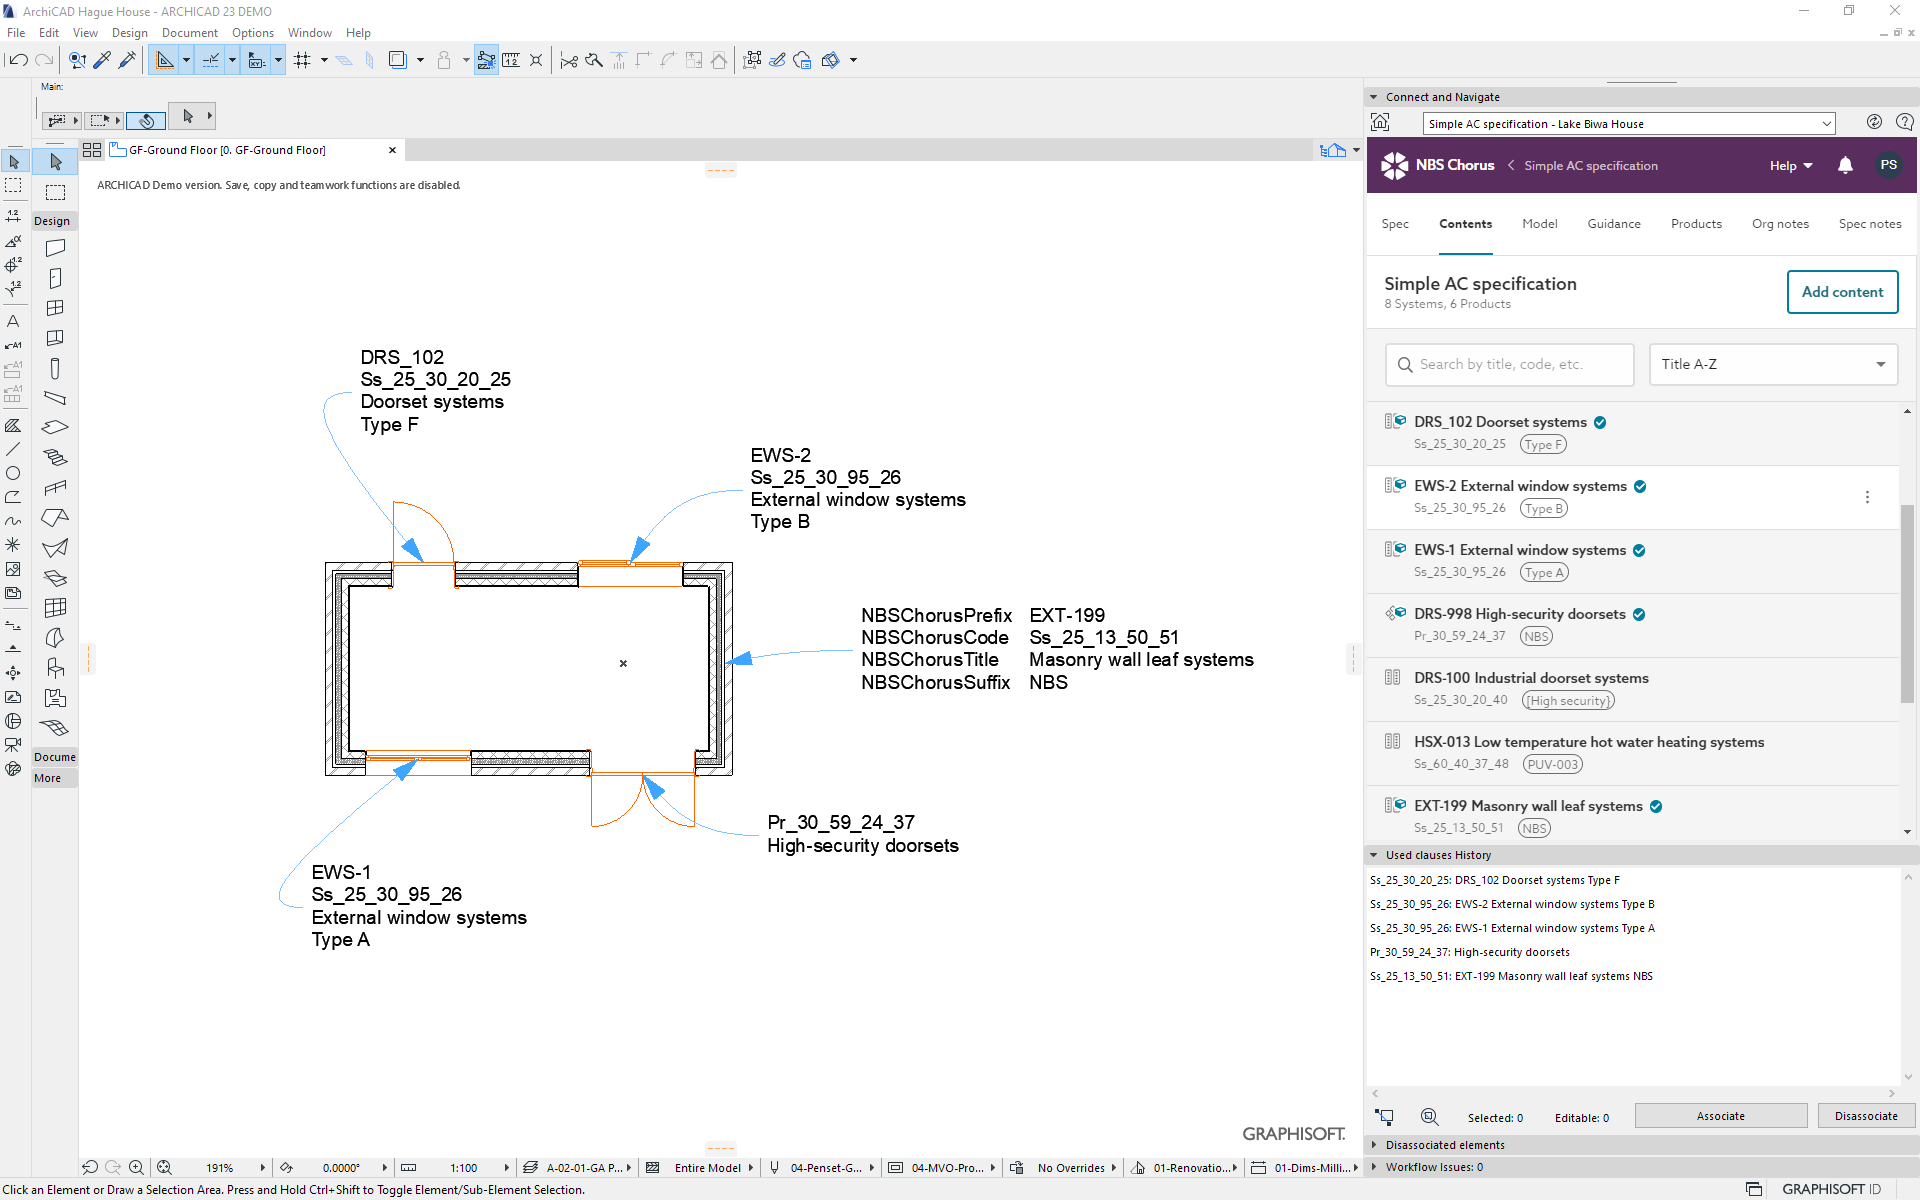This screenshot has width=1920, height=1200.
Task: Select the Arrow tool in the toolbox
Action: [x=14, y=161]
